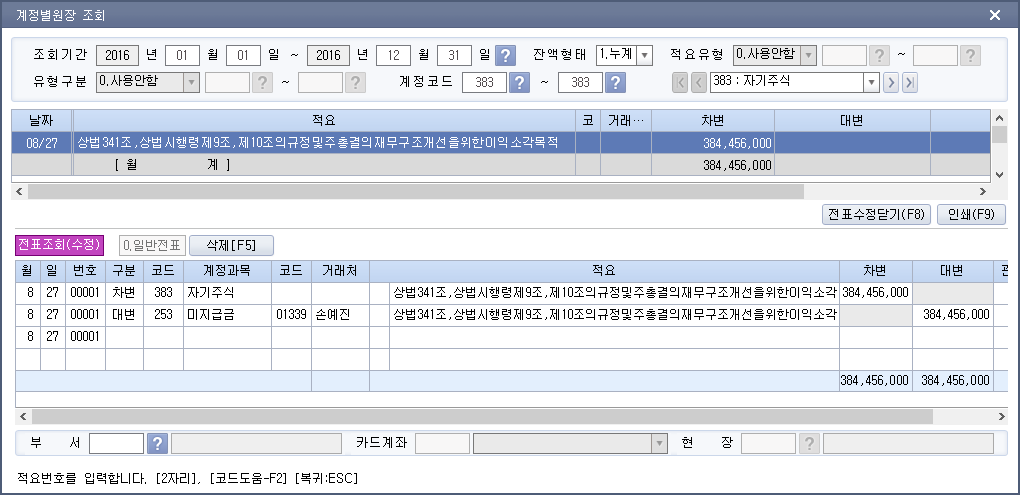Image resolution: width=1020 pixels, height=495 pixels.
Task: Click the 대변 구분 cell in voucher row
Action: click(x=124, y=315)
